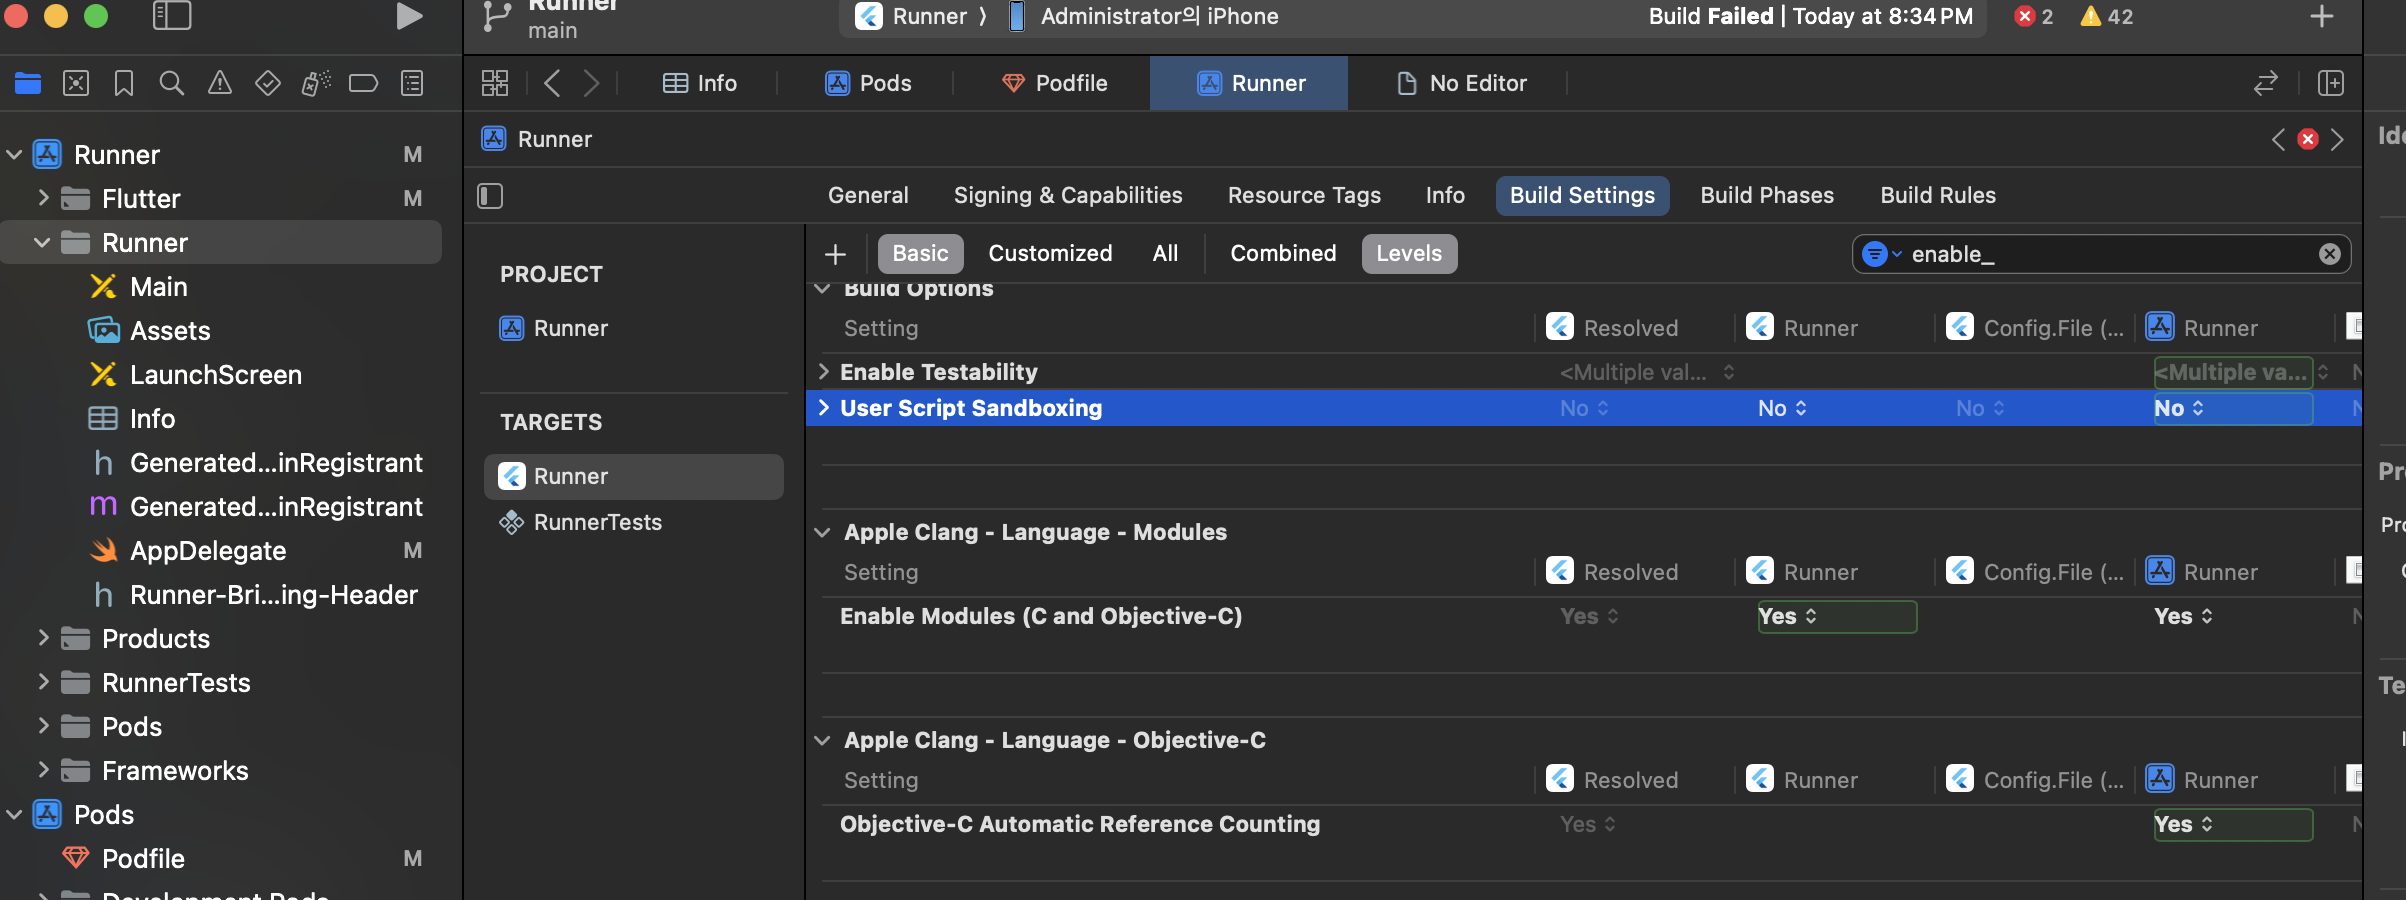Screen dimensions: 2406x900
Task: Expand Enable Testability setting row
Action: 823,372
